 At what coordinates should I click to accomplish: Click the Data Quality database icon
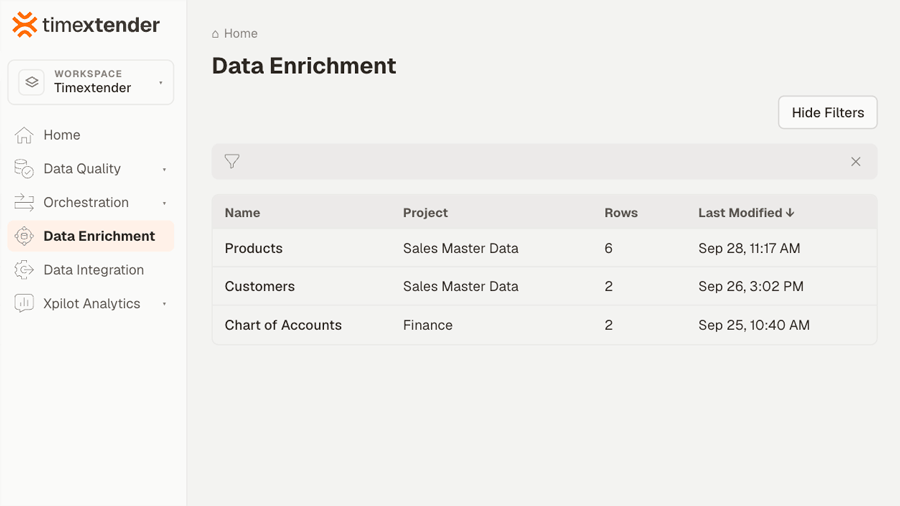(24, 169)
